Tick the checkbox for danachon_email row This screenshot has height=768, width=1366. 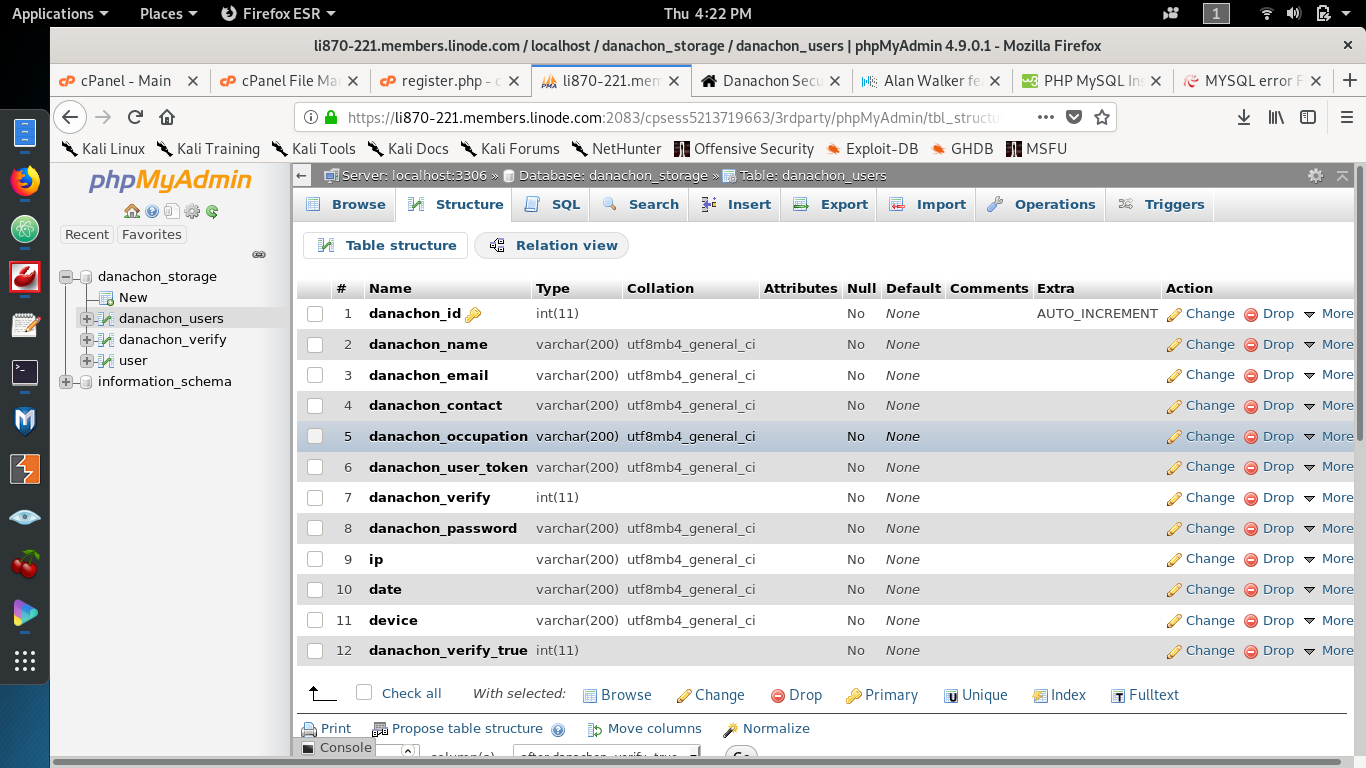[x=315, y=375]
